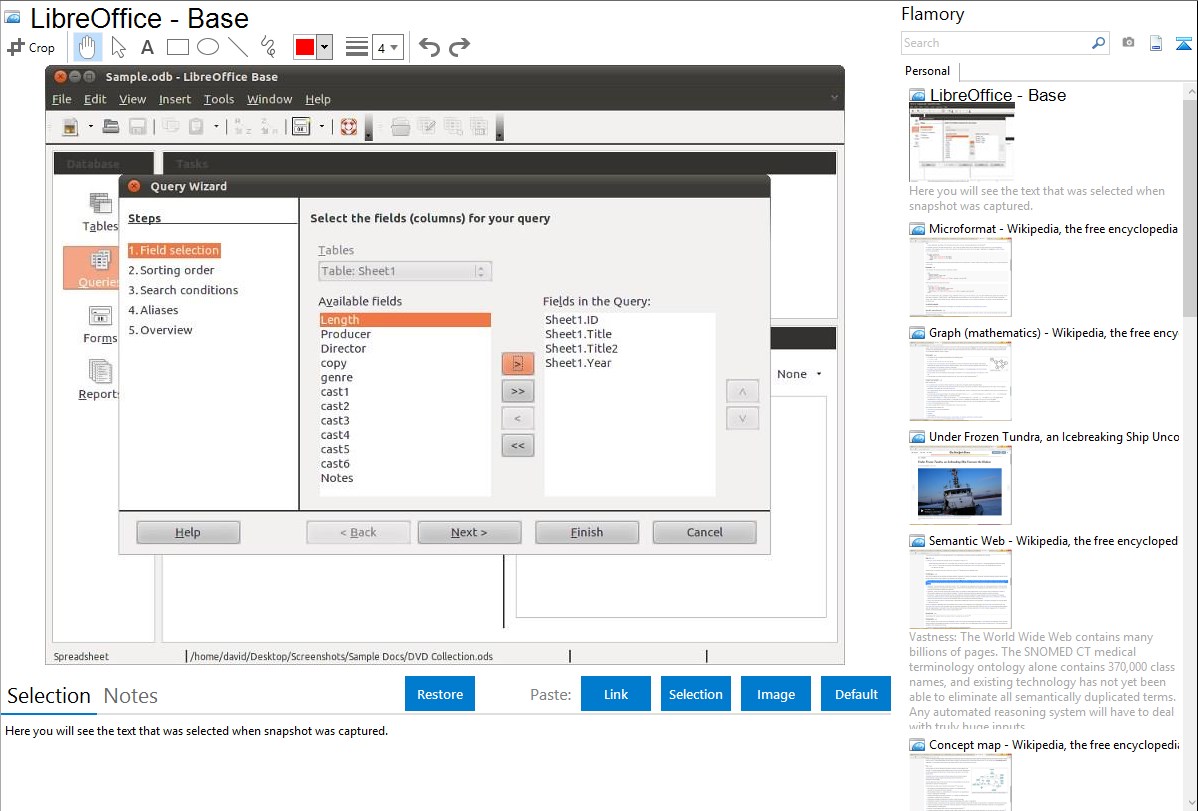Select step '3. Search conditions' in wizard
Viewport: 1198px width, 811px height.
point(183,290)
